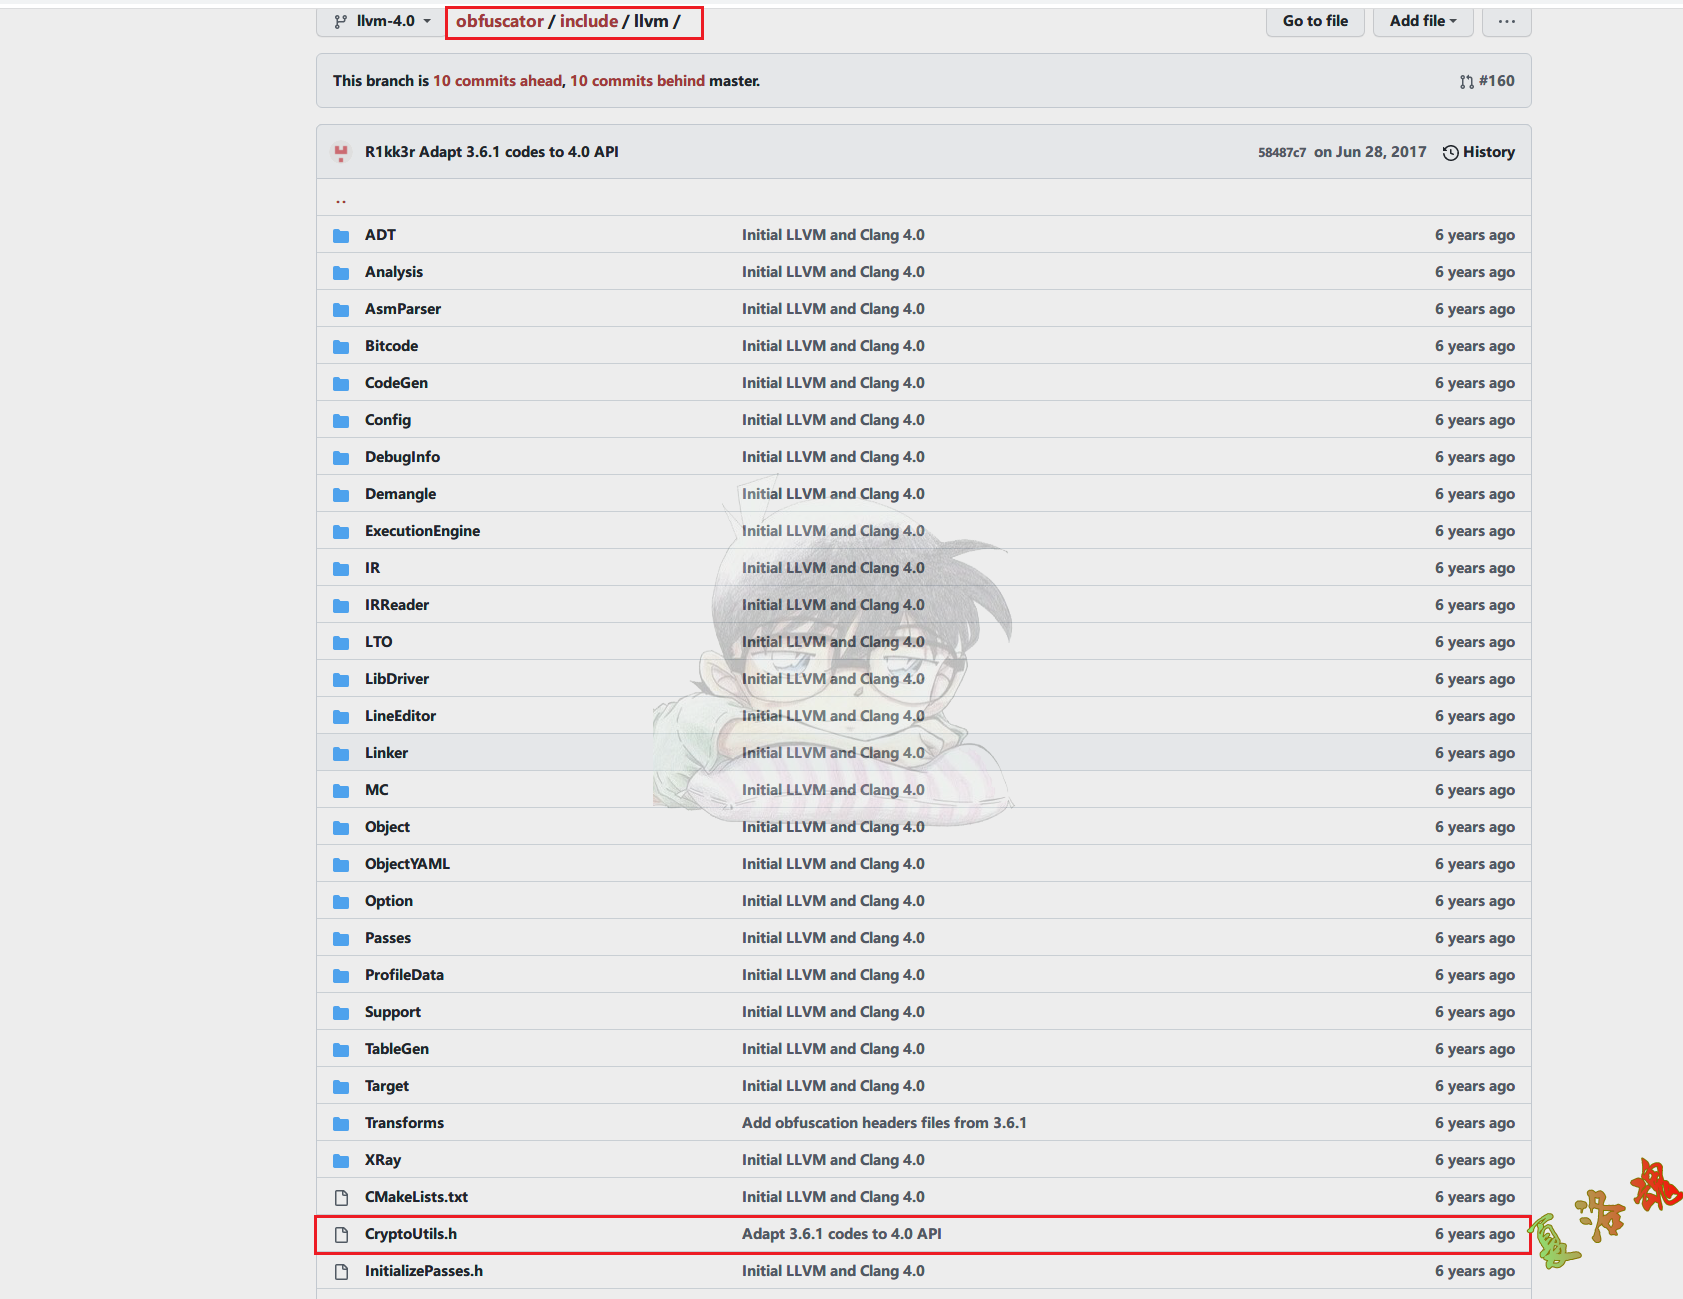1683x1299 pixels.
Task: Open the latest commit message link
Action: [519, 152]
